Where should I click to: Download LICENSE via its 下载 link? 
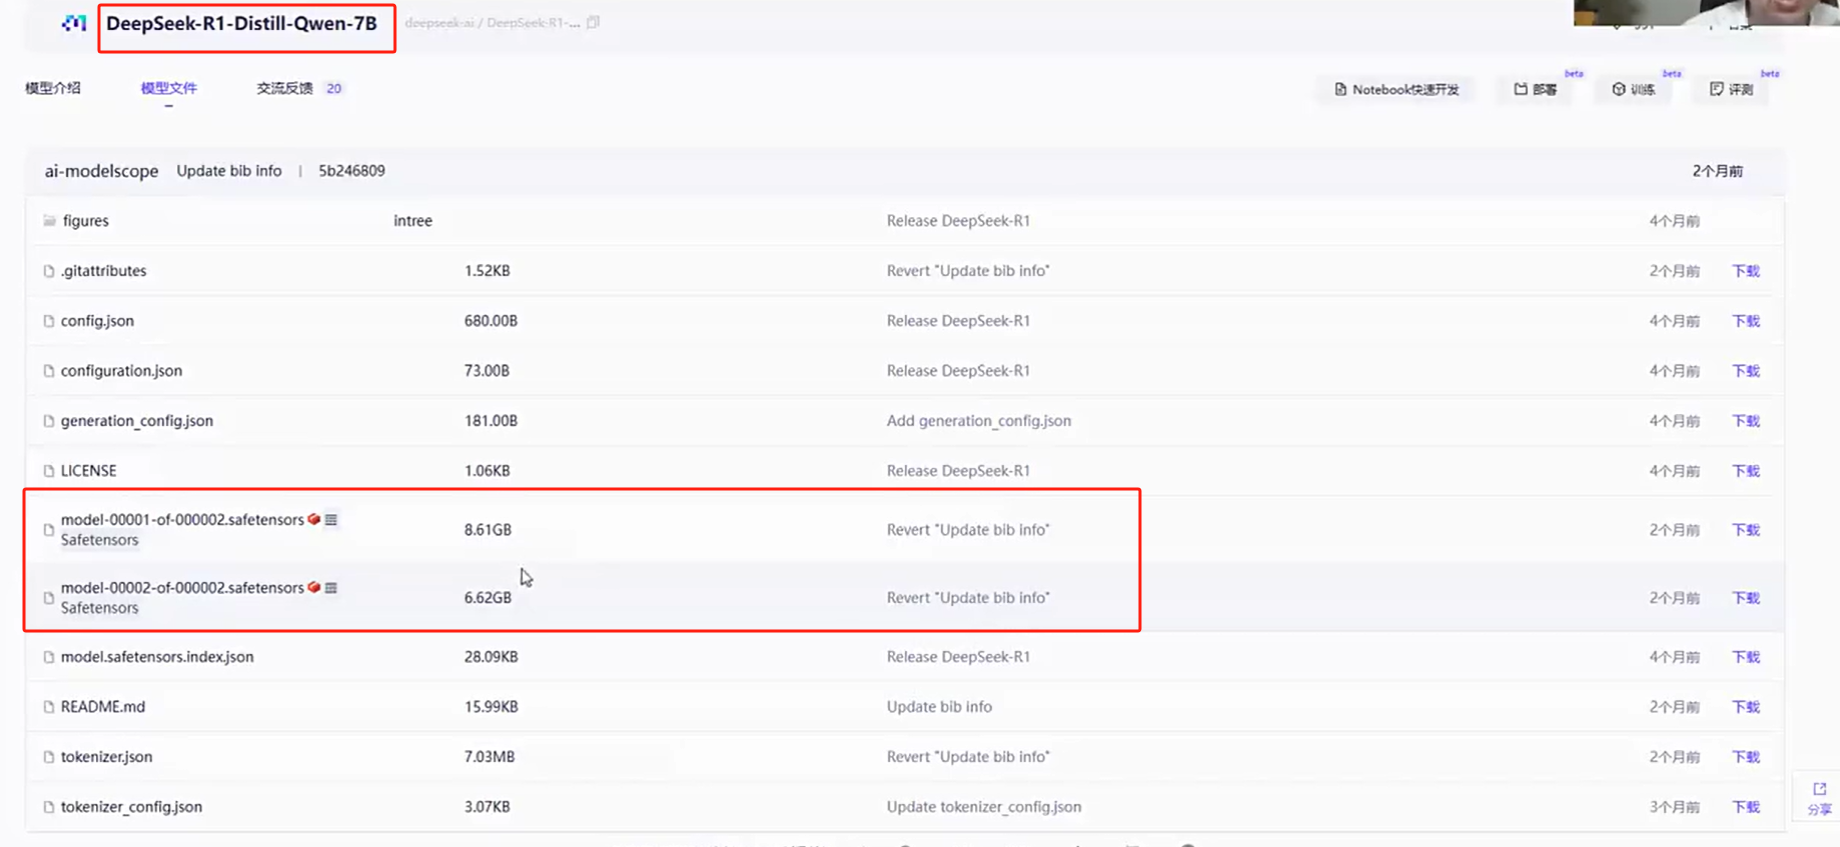click(x=1746, y=471)
